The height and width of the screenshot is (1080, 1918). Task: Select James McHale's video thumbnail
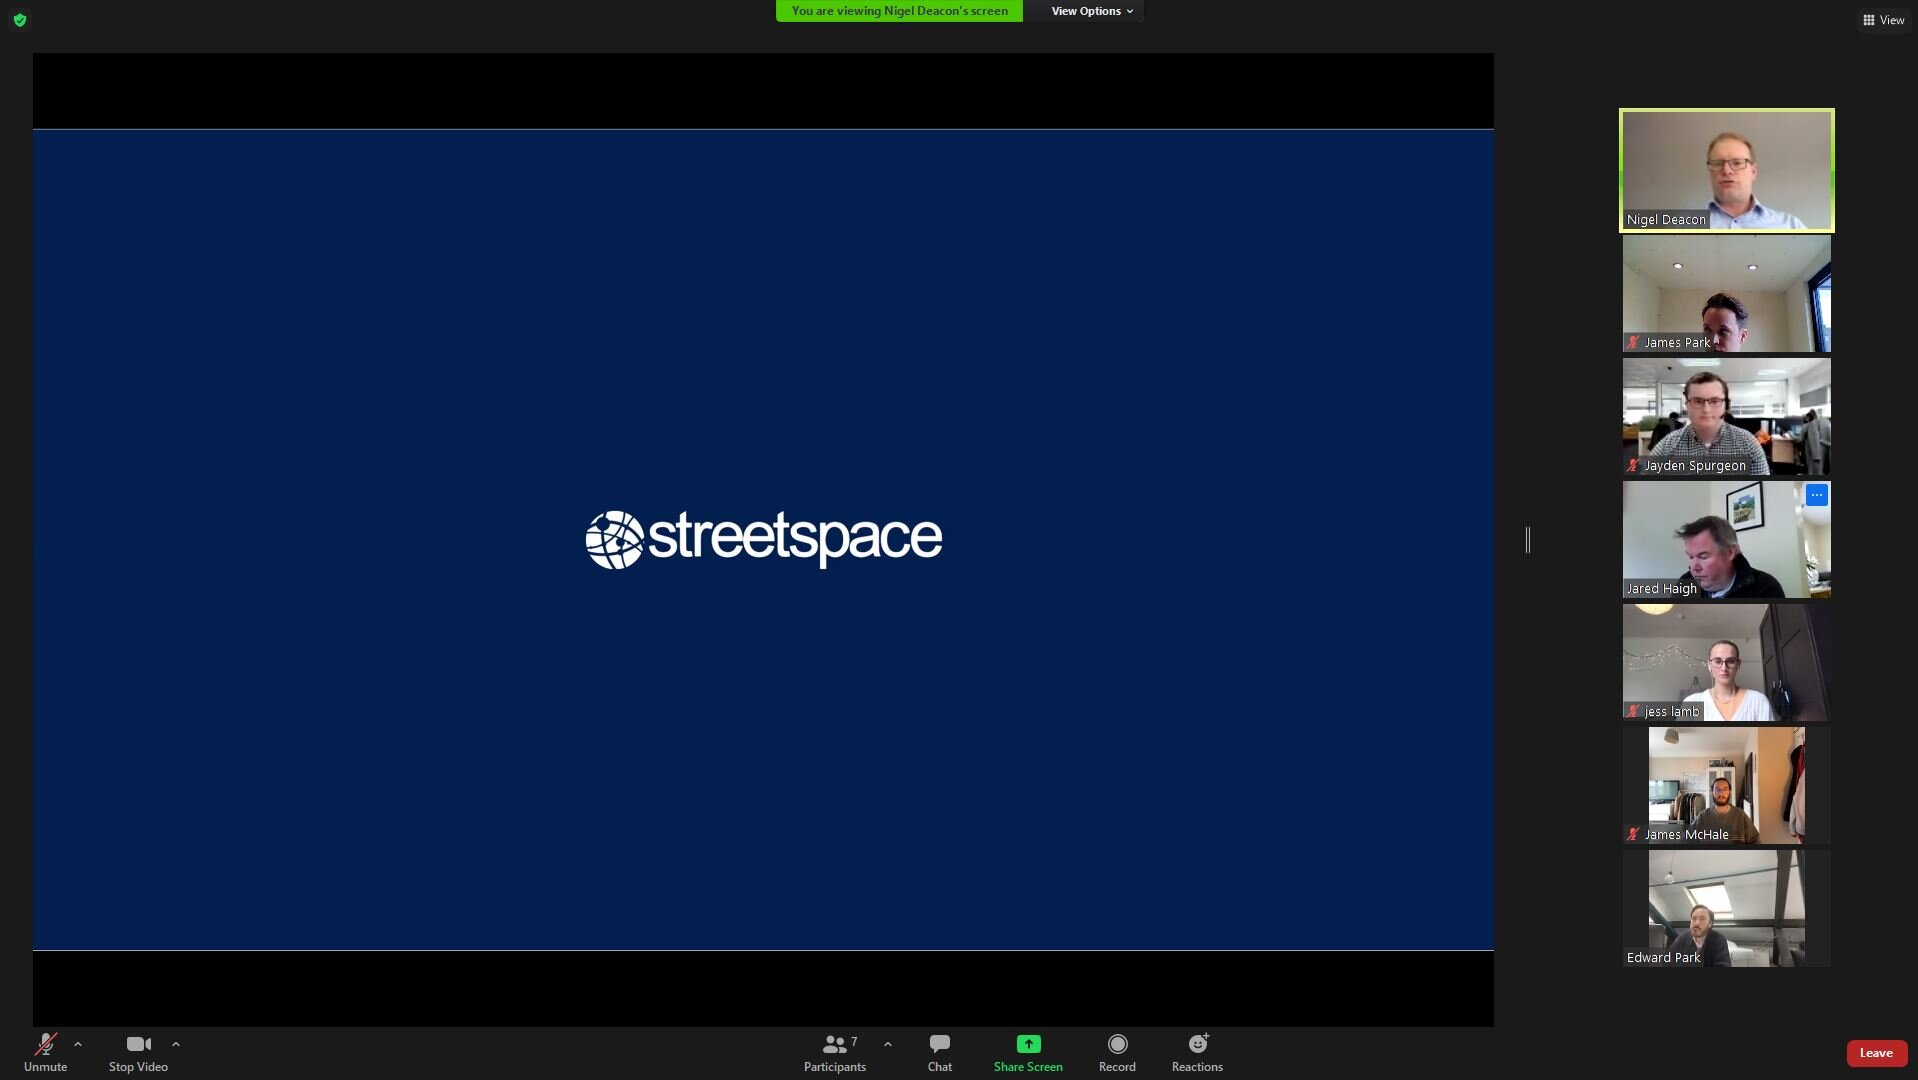point(1727,786)
